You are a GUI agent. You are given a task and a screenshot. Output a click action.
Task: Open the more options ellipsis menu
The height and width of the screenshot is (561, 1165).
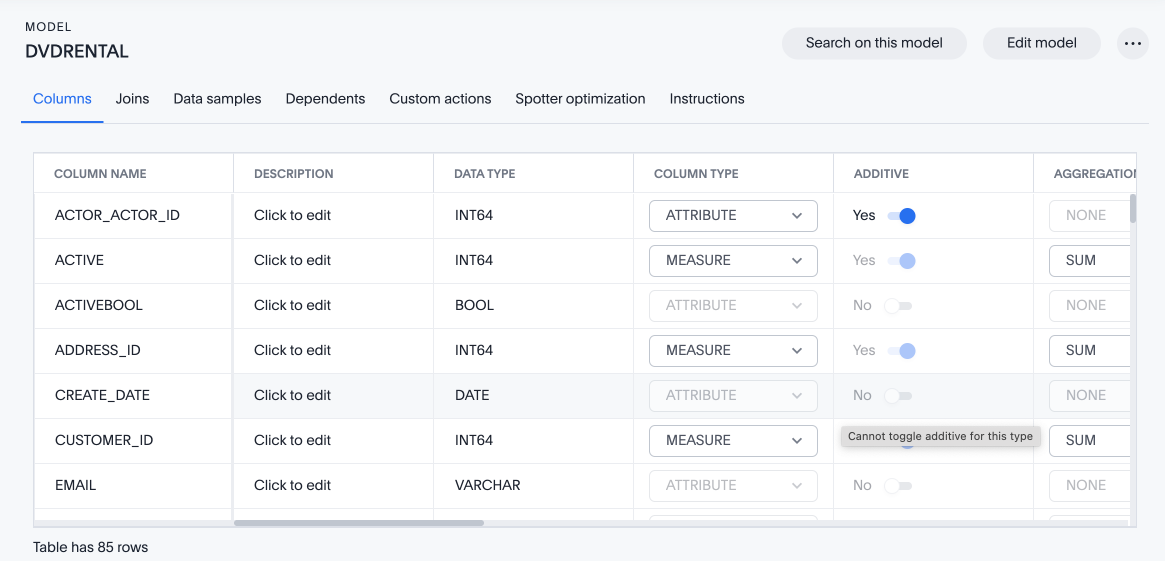click(1132, 43)
